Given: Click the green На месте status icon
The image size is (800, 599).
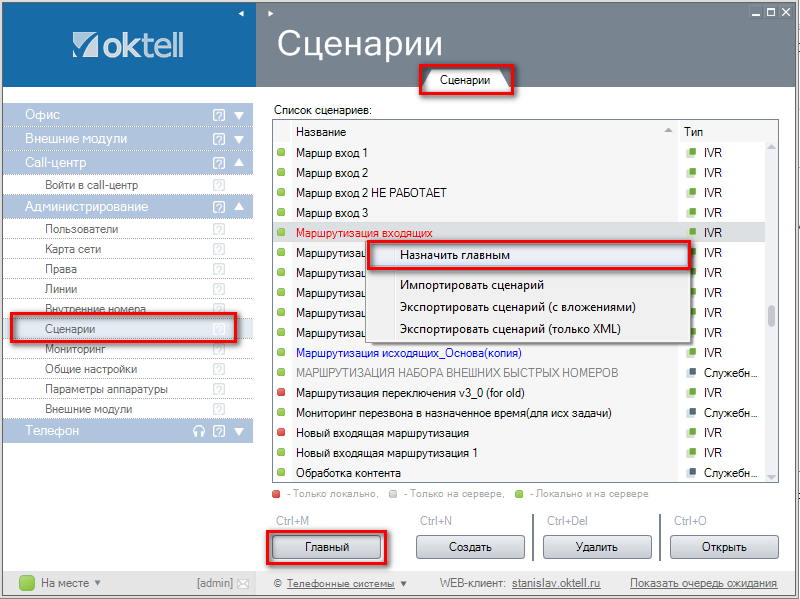Looking at the screenshot, I should click(x=27, y=583).
